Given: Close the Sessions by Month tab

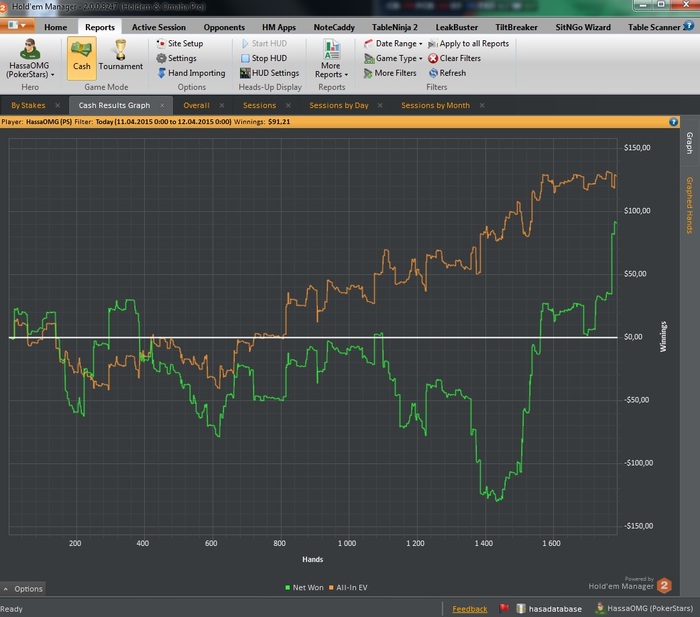Looking at the screenshot, I should point(482,105).
